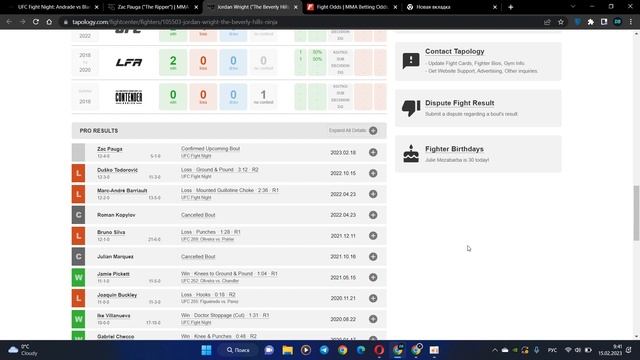Image resolution: width=640 pixels, height=360 pixels.
Task: Expand the Roman Kopylov cancelled bout row
Action: pyautogui.click(x=373, y=215)
